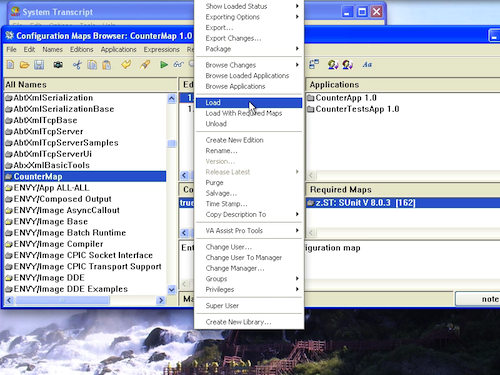Choose Export Changes... from the menu

coord(249,38)
